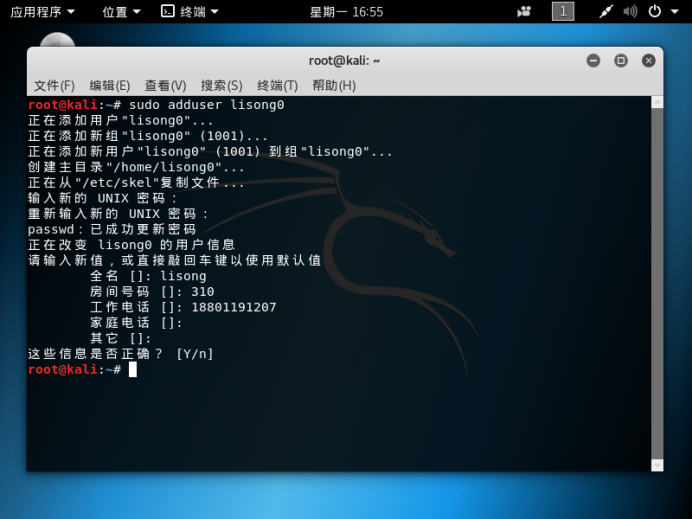Screen dimensions: 692x519
Task: Click the 全名 value lisong
Action: pos(183,276)
